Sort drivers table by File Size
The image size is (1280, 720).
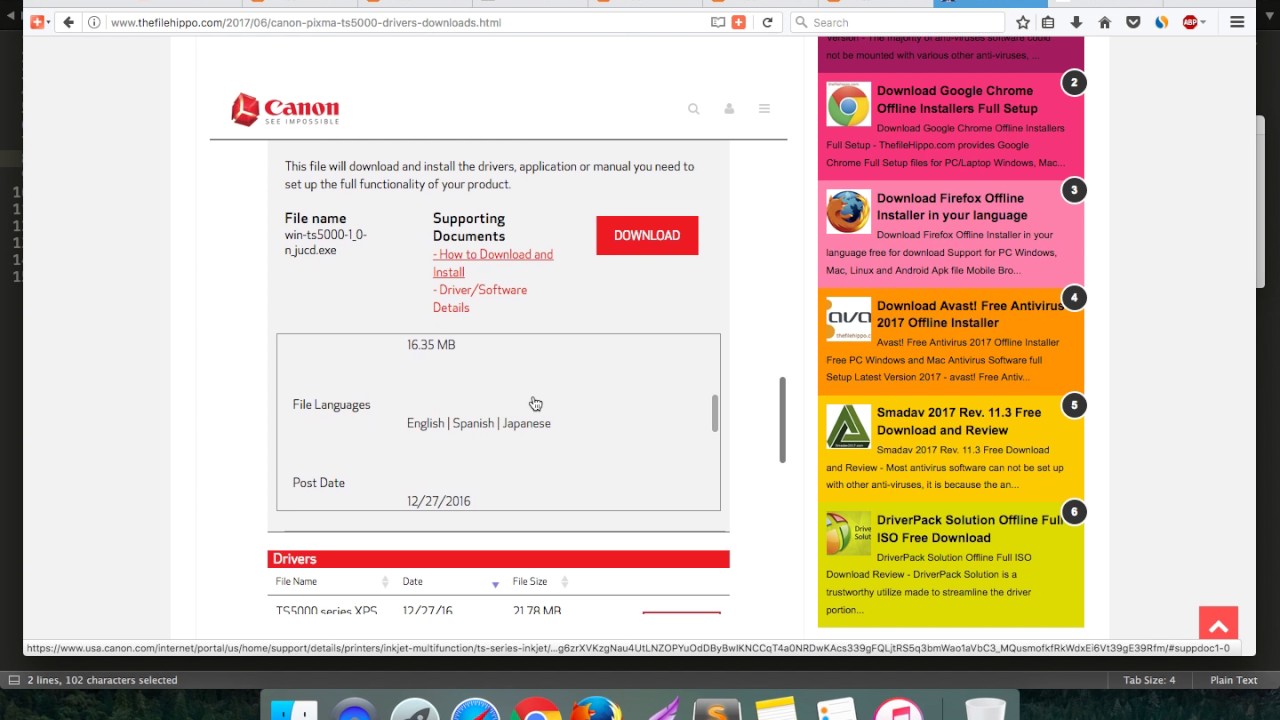pos(540,582)
